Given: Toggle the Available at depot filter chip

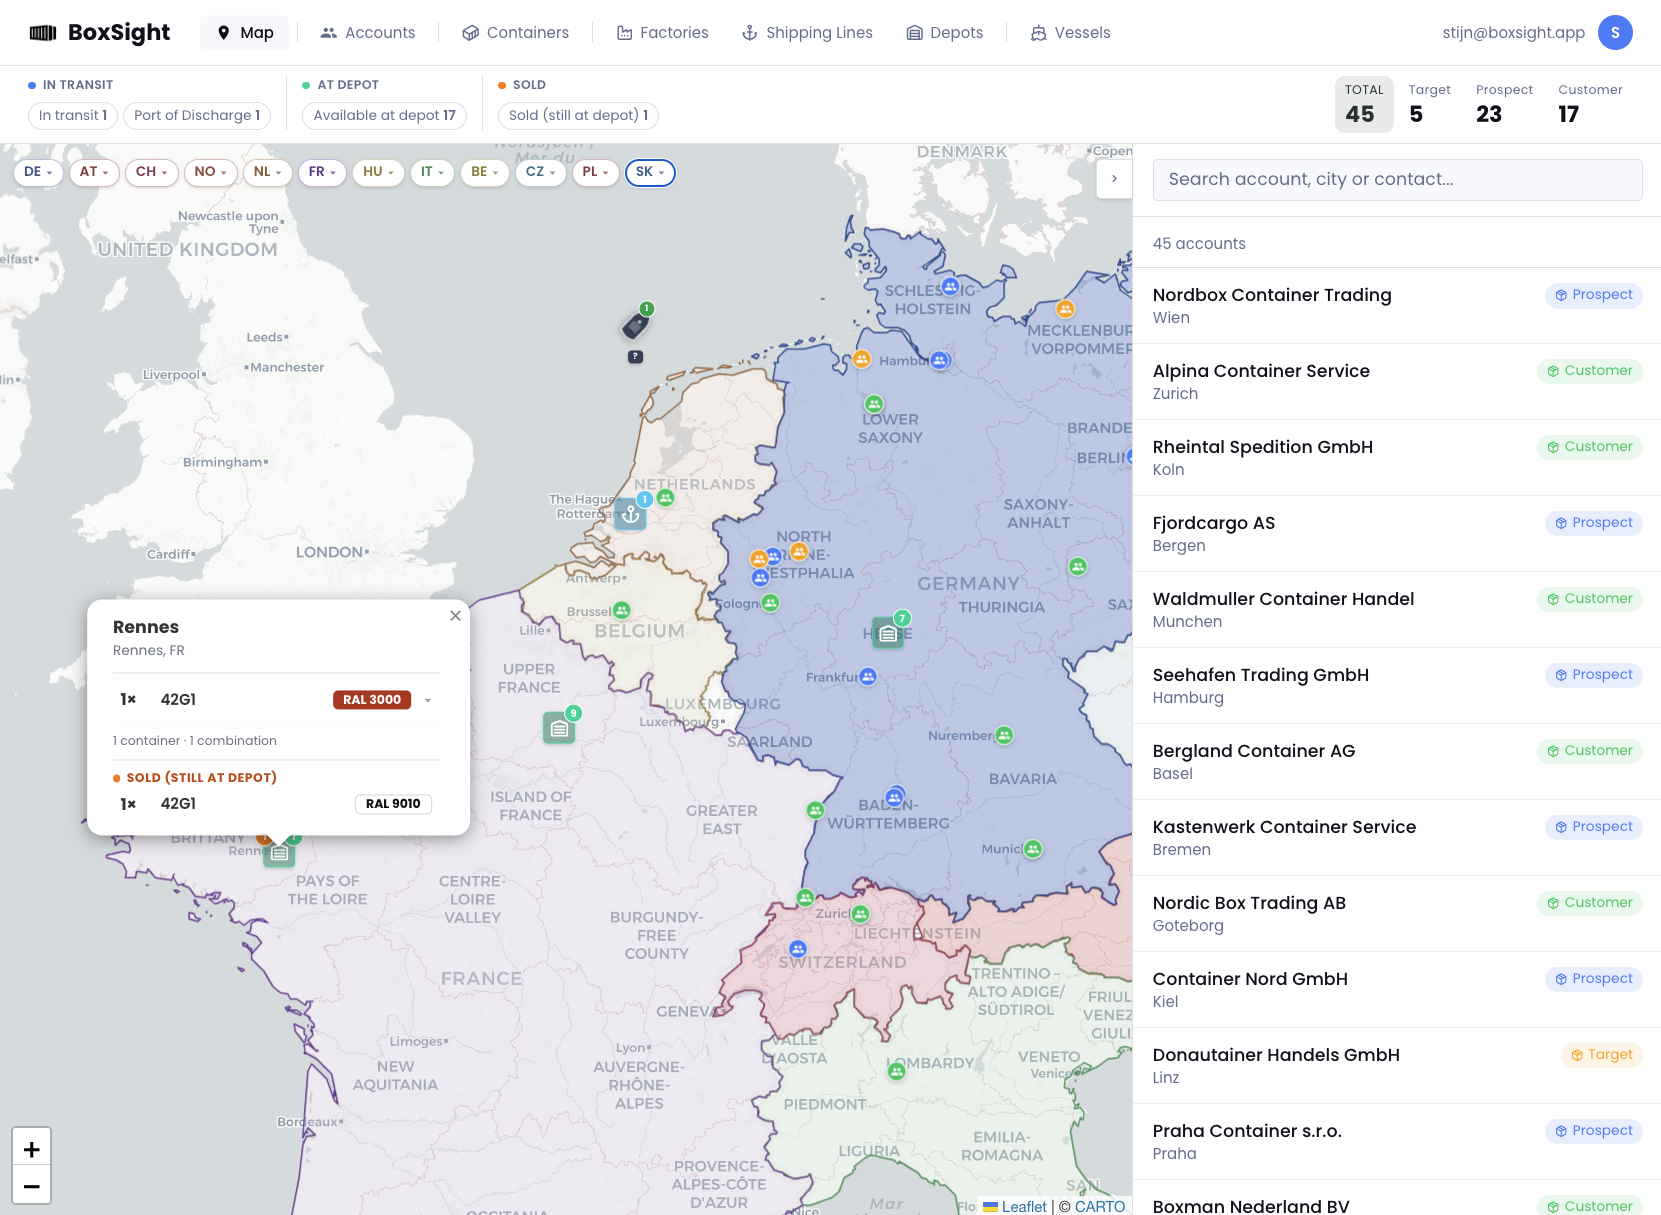Looking at the screenshot, I should point(384,115).
